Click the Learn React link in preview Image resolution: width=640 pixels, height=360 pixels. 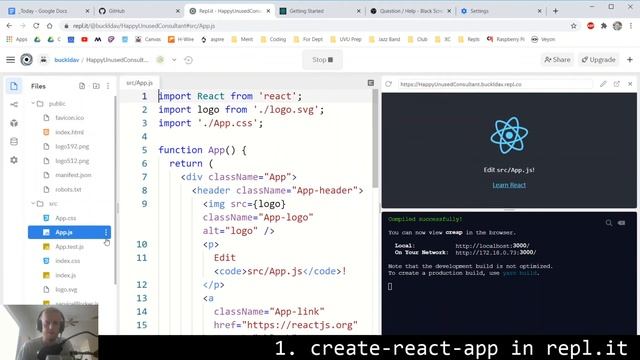509,185
